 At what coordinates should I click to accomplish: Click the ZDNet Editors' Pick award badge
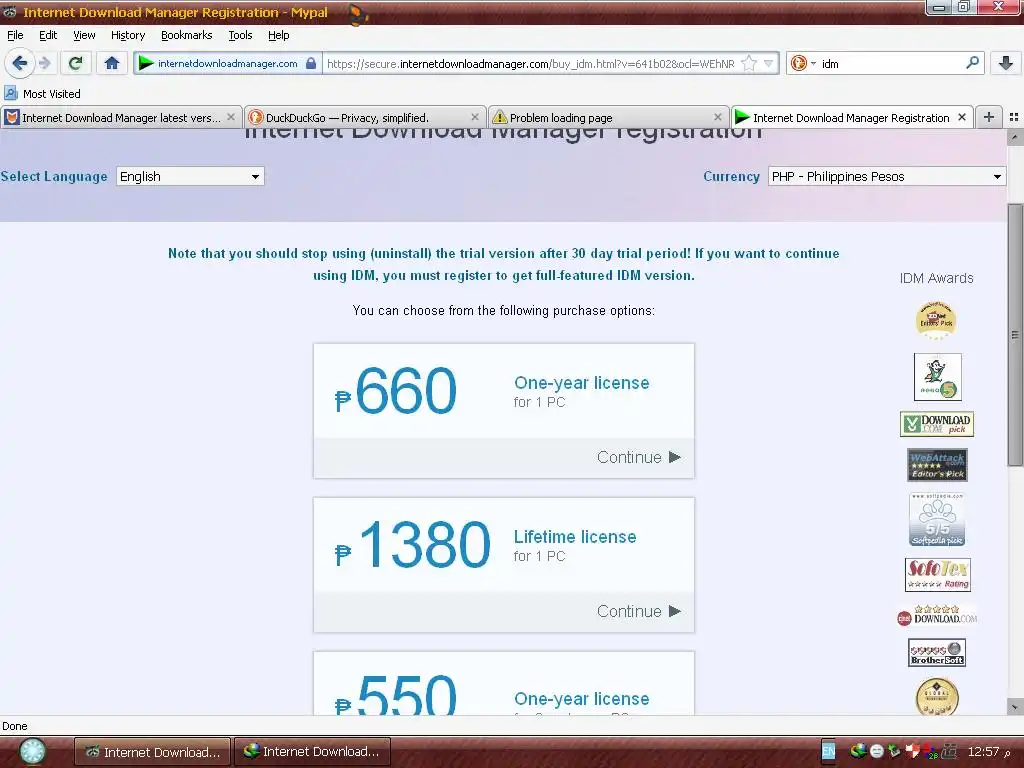coord(936,320)
